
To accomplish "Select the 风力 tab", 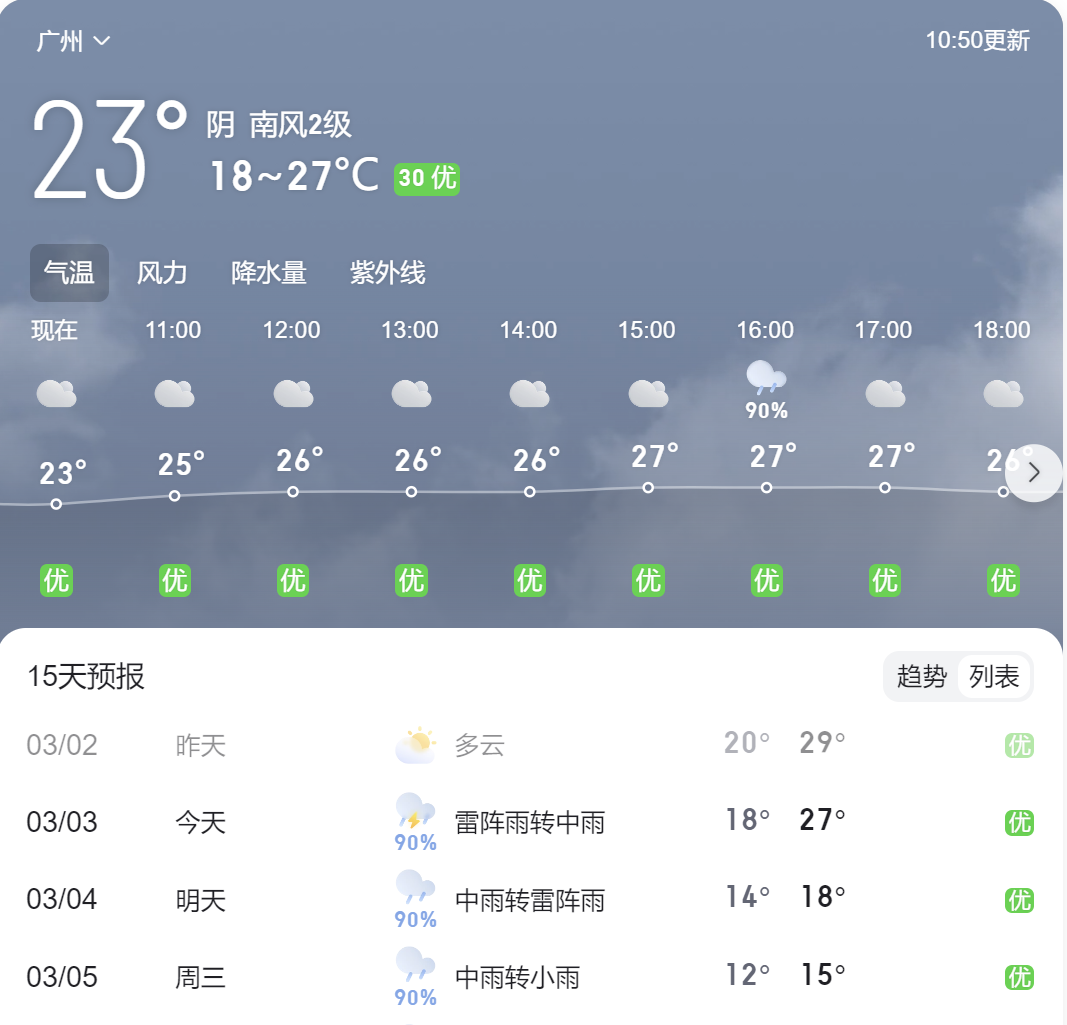I will coord(162,273).
